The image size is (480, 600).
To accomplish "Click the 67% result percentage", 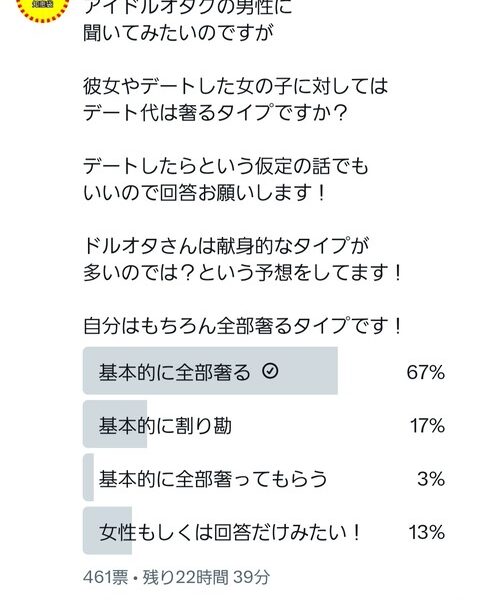I will [x=425, y=372].
